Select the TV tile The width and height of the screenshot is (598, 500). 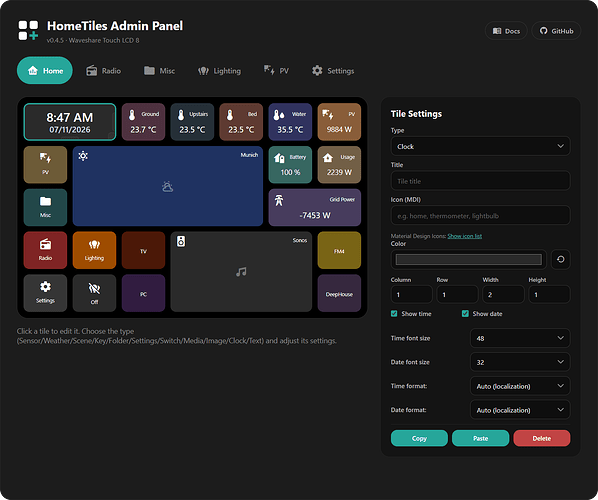pos(143,250)
